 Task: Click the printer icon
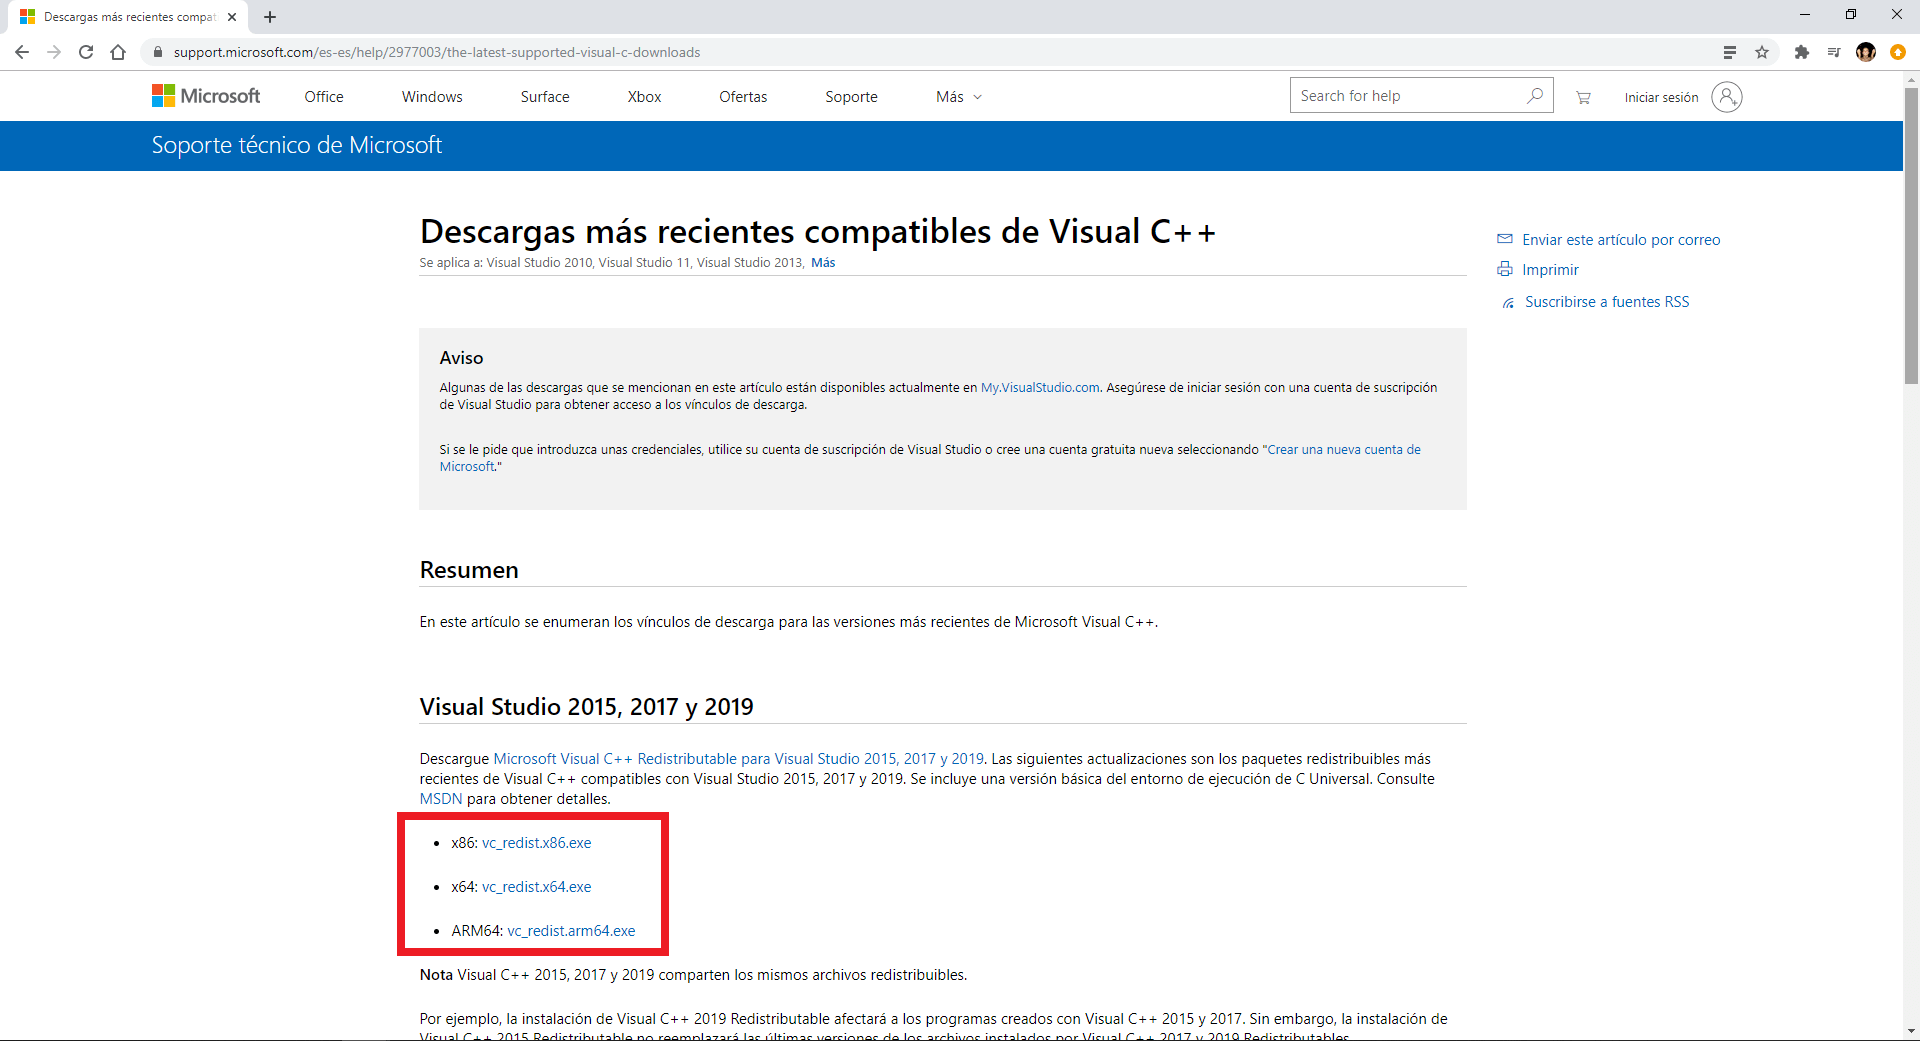tap(1504, 269)
